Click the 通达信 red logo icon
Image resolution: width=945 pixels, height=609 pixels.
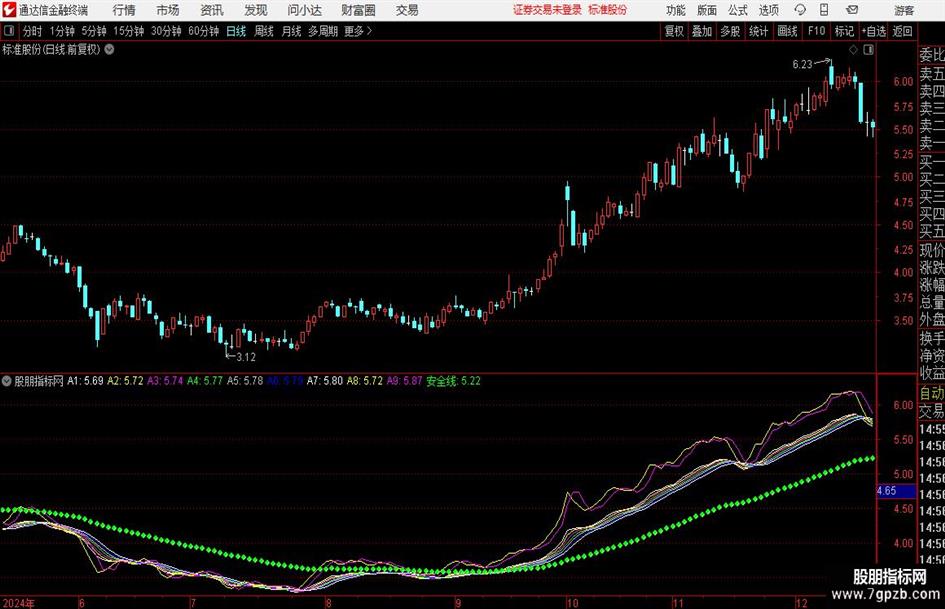click(x=8, y=10)
